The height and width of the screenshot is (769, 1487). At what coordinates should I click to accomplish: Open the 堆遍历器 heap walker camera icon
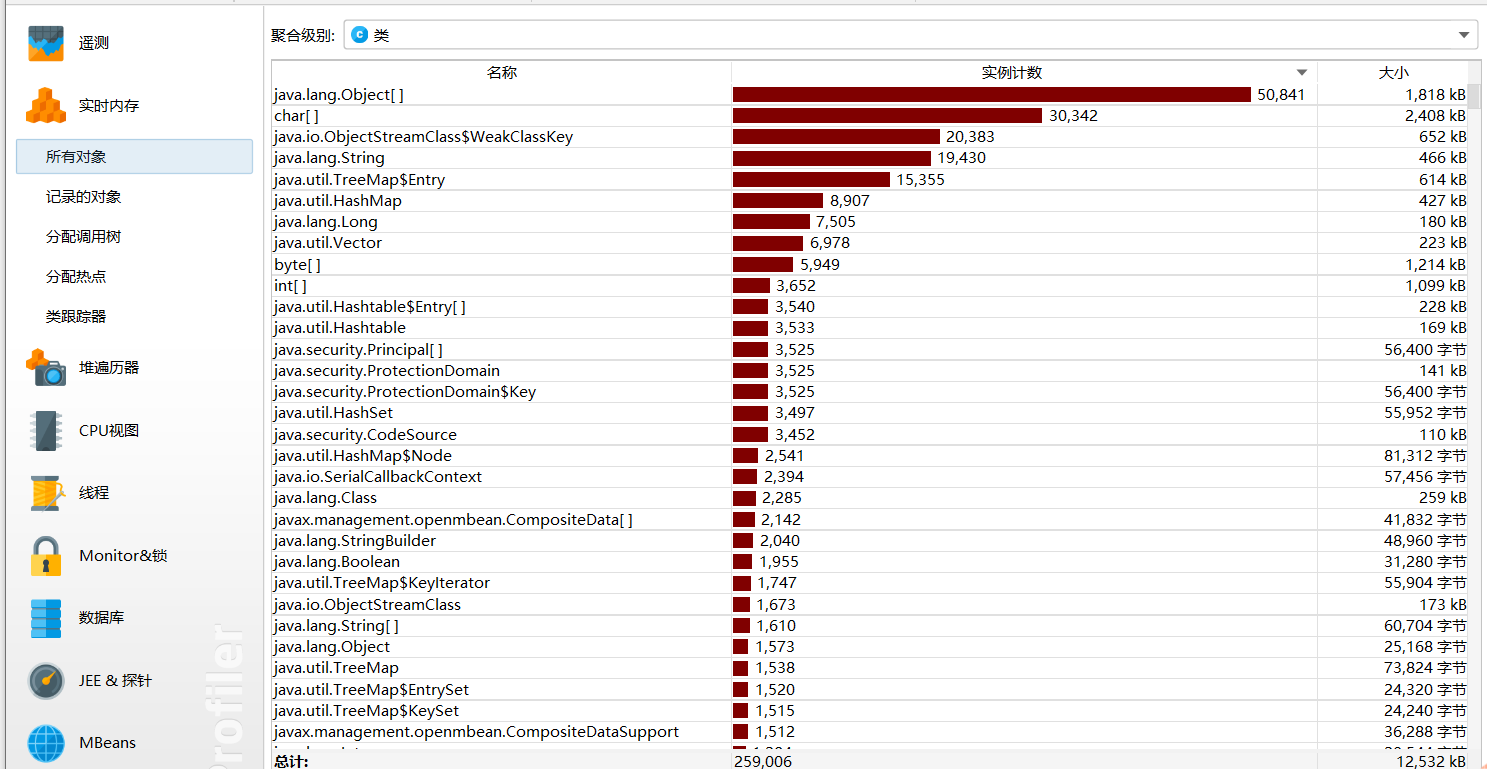click(x=46, y=367)
